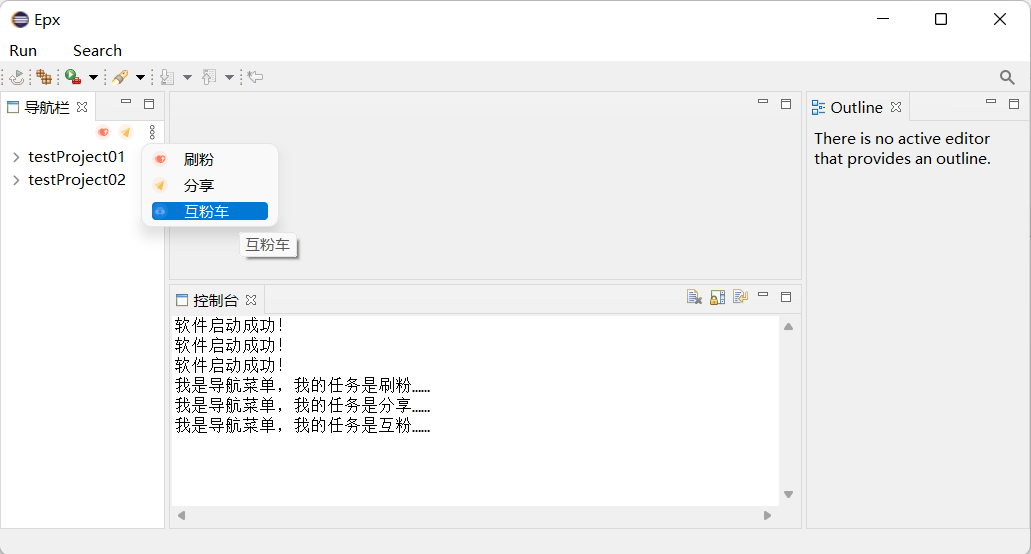This screenshot has height=554, width=1031.
Task: Minimize the Epx window
Action: pyautogui.click(x=883, y=19)
